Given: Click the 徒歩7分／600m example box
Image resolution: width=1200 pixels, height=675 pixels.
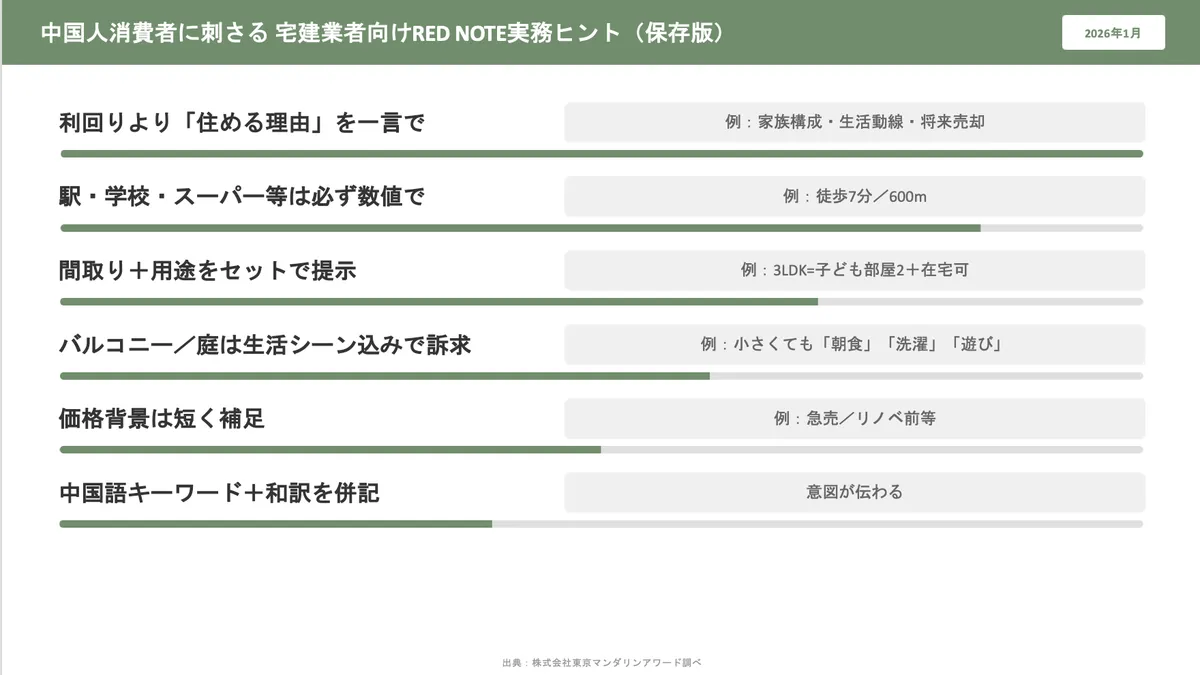Looking at the screenshot, I should (x=854, y=196).
